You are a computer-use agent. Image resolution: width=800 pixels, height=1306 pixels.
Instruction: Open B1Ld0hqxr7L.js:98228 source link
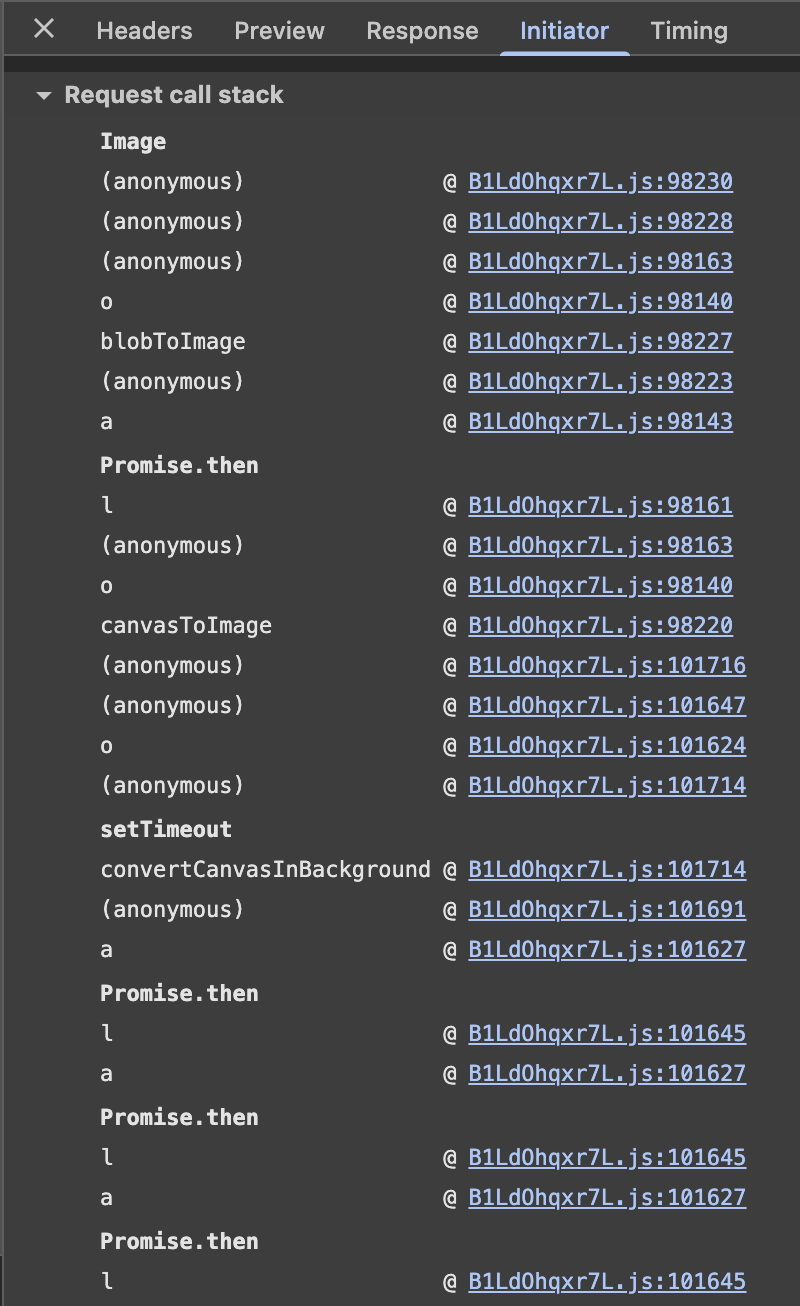(600, 221)
